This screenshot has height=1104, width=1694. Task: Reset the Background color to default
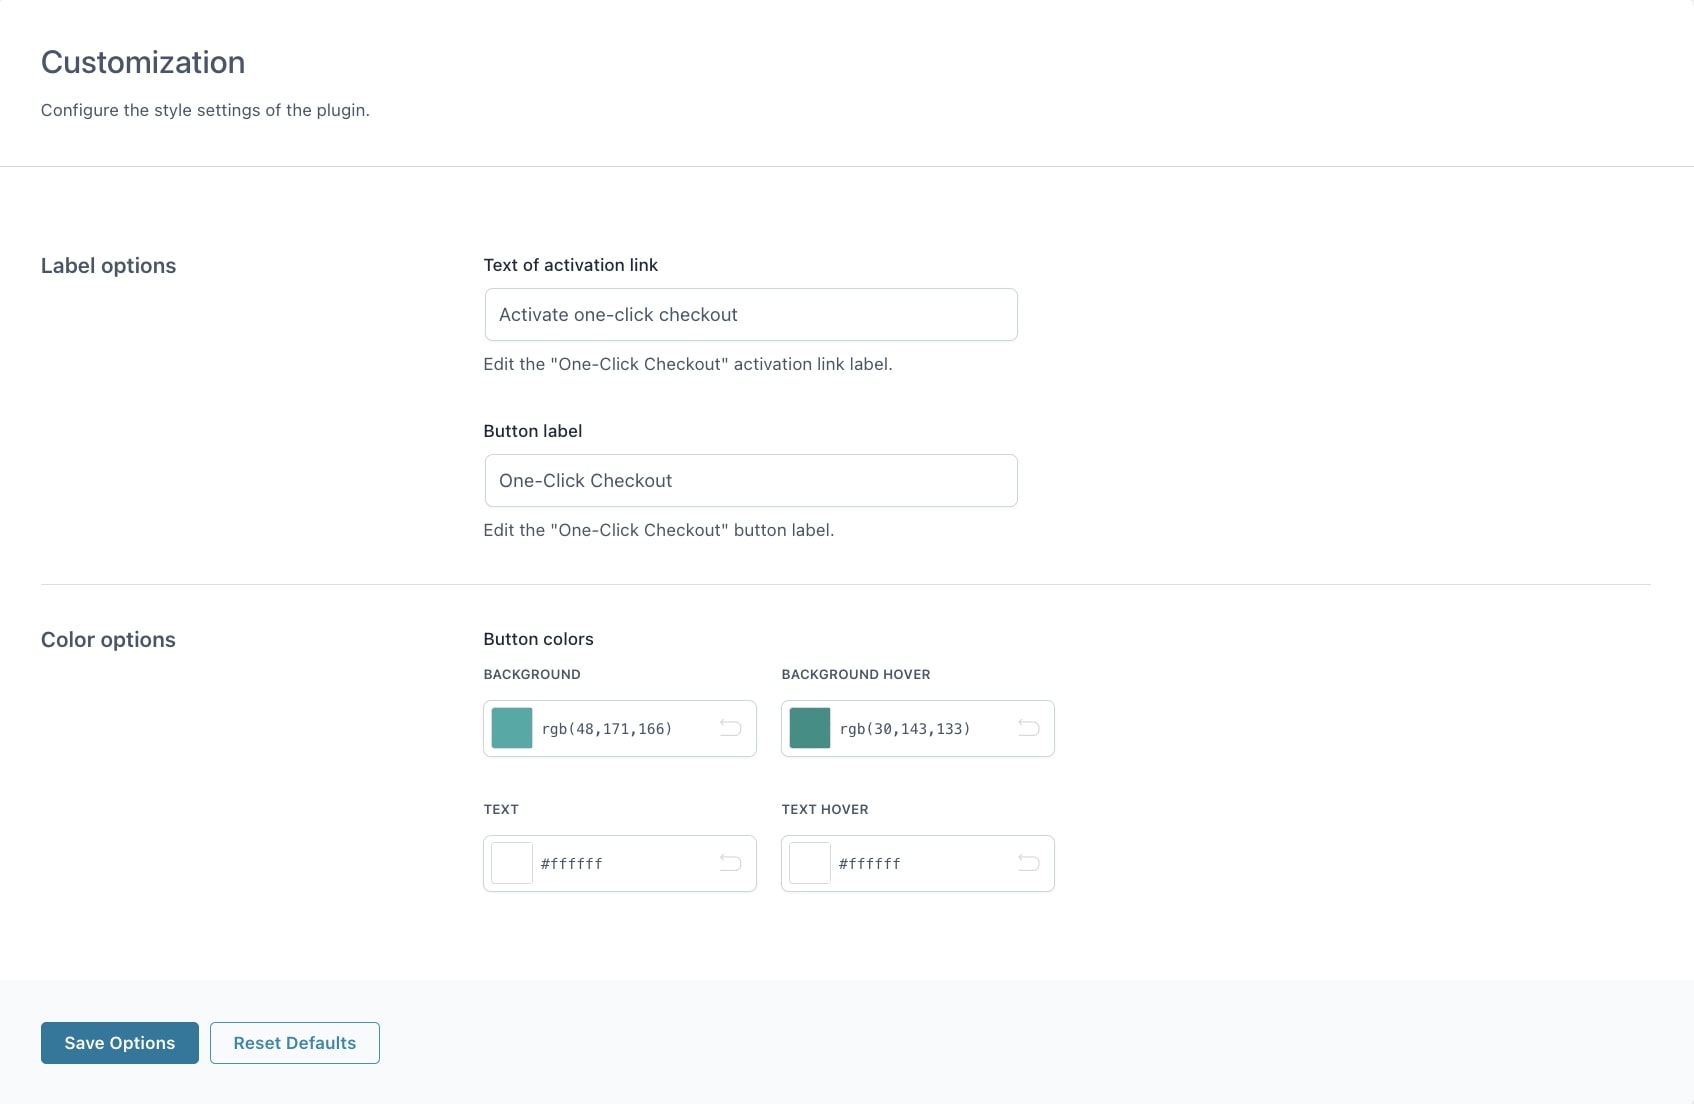730,728
